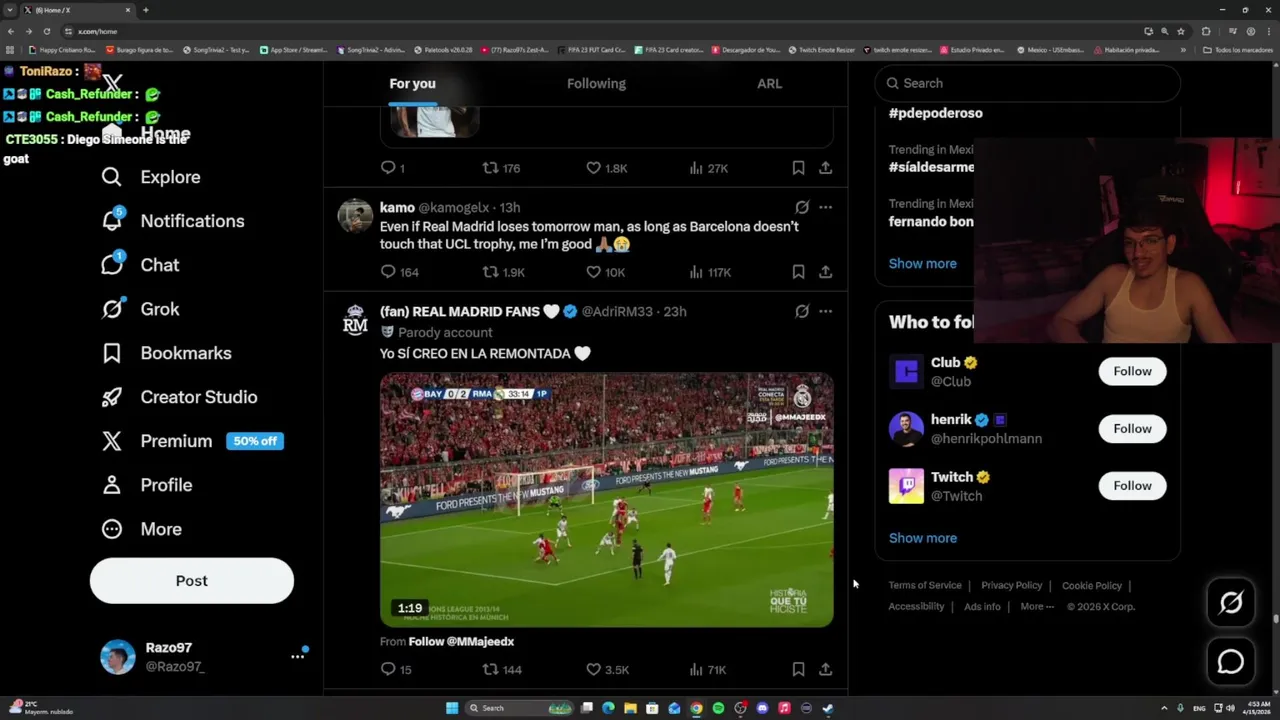This screenshot has width=1280, height=720.
Task: Open Privacy Policy link
Action: click(x=1011, y=586)
